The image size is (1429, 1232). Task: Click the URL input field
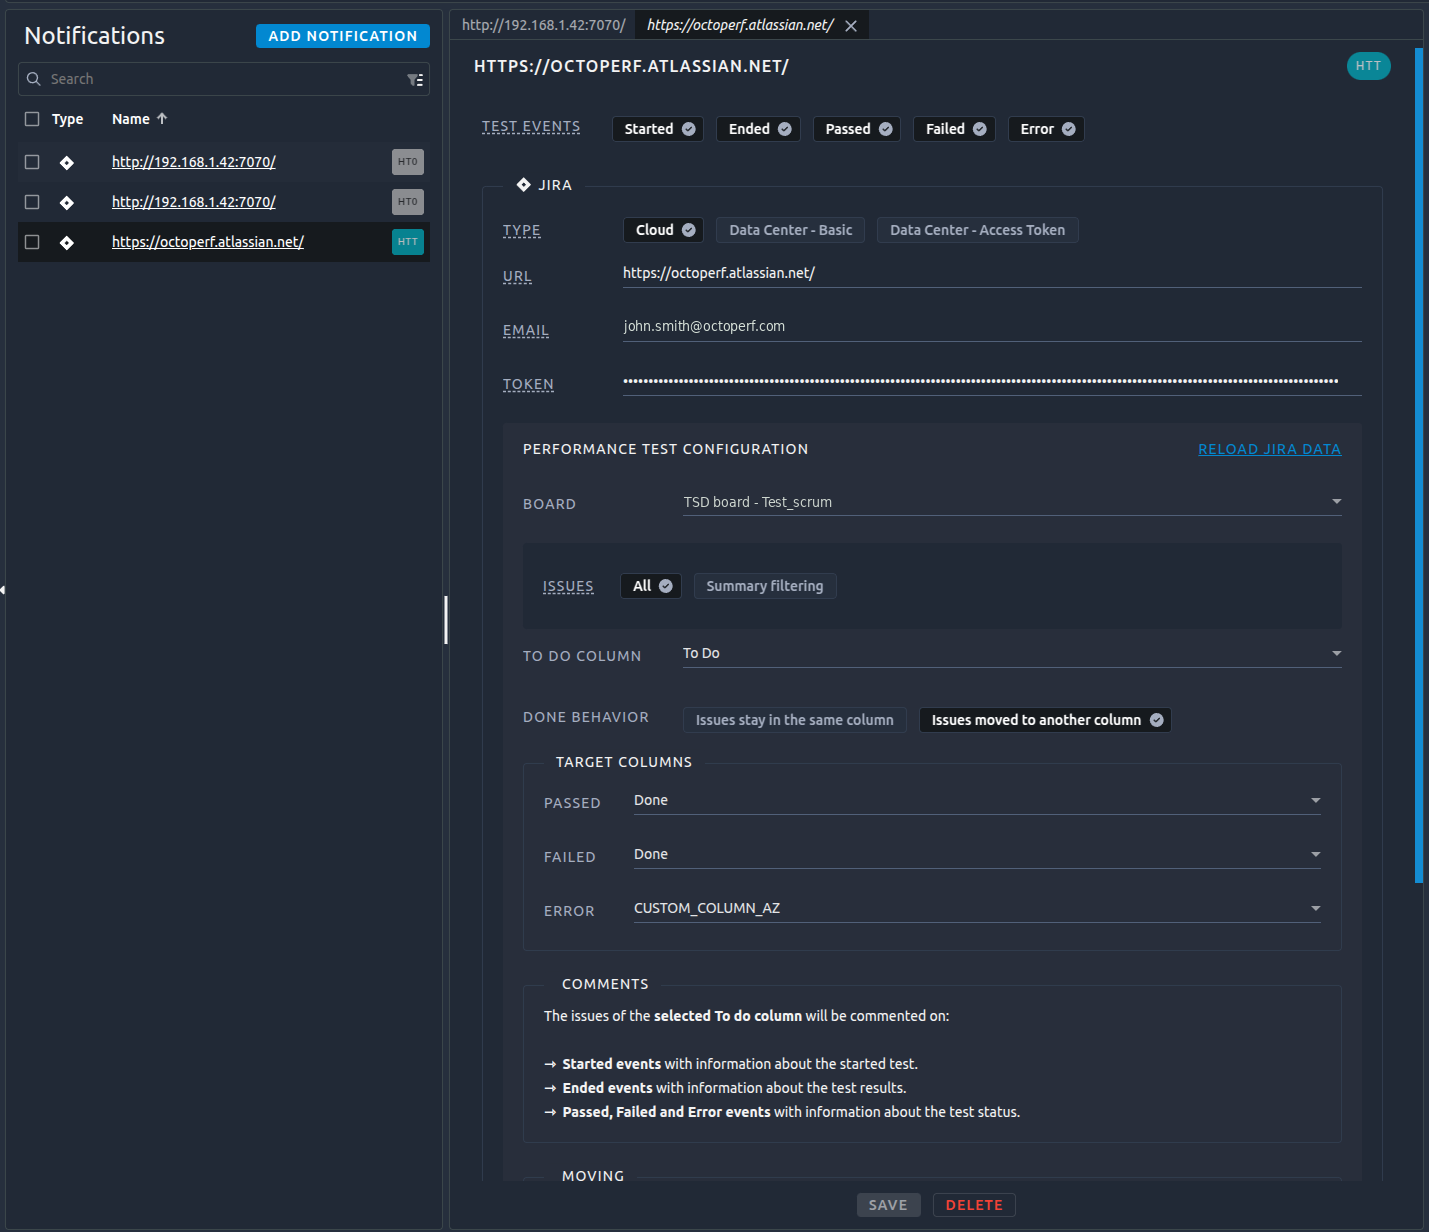992,273
